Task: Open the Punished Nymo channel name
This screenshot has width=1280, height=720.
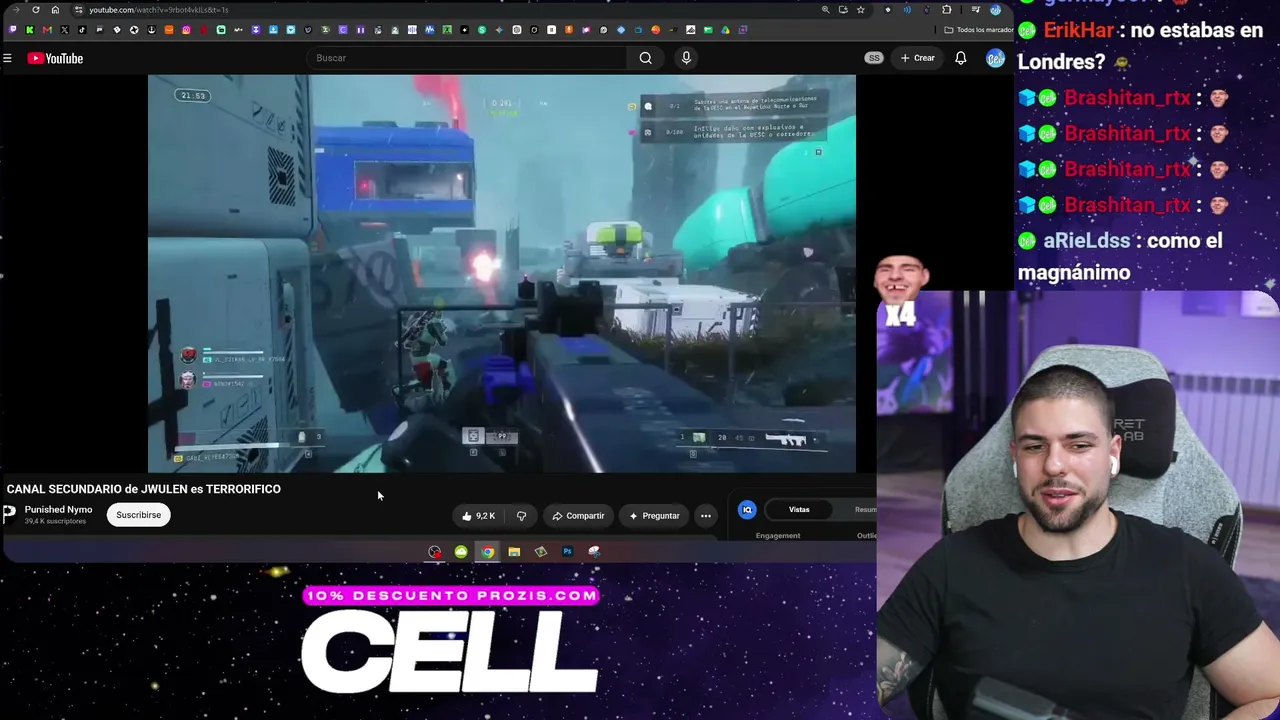Action: [58, 510]
